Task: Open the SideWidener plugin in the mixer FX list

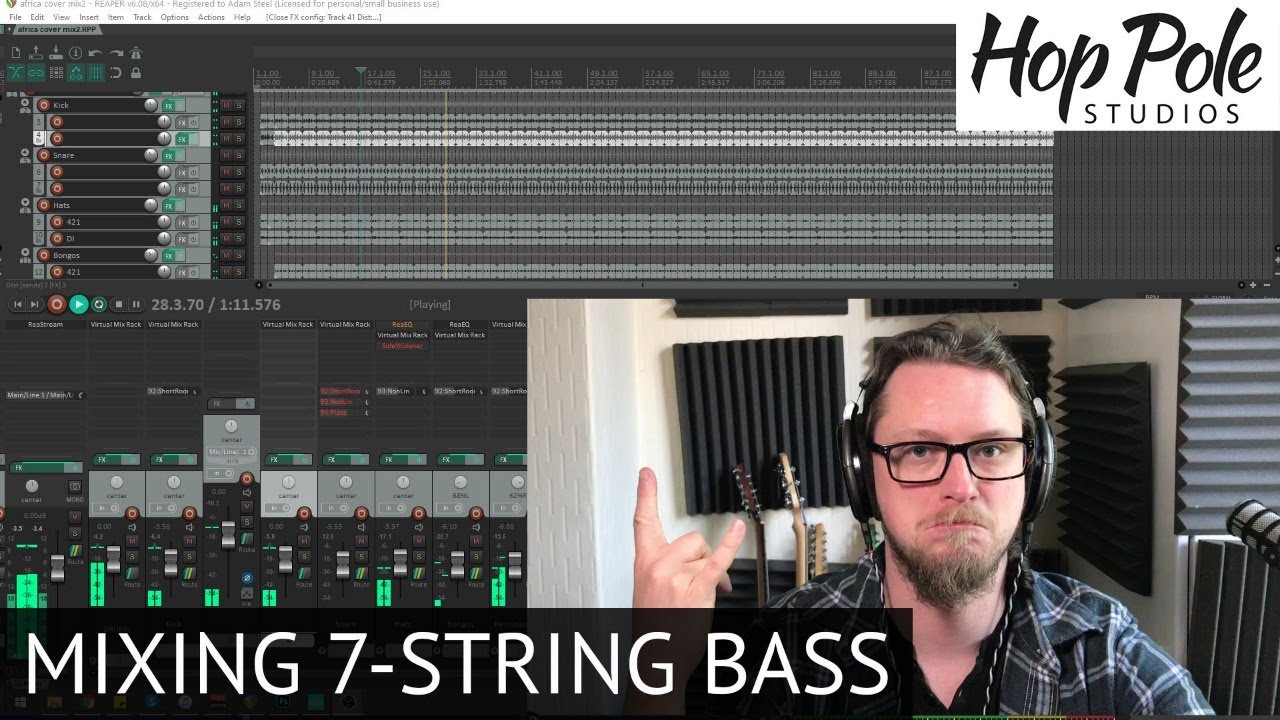Action: (402, 345)
